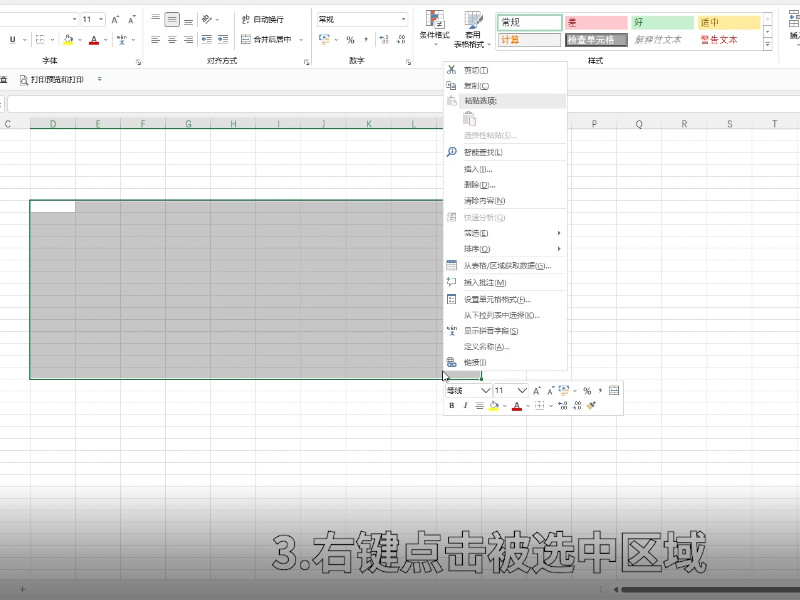This screenshot has width=800, height=600.
Task: Choose 插入 from the context menu
Action: point(505,169)
